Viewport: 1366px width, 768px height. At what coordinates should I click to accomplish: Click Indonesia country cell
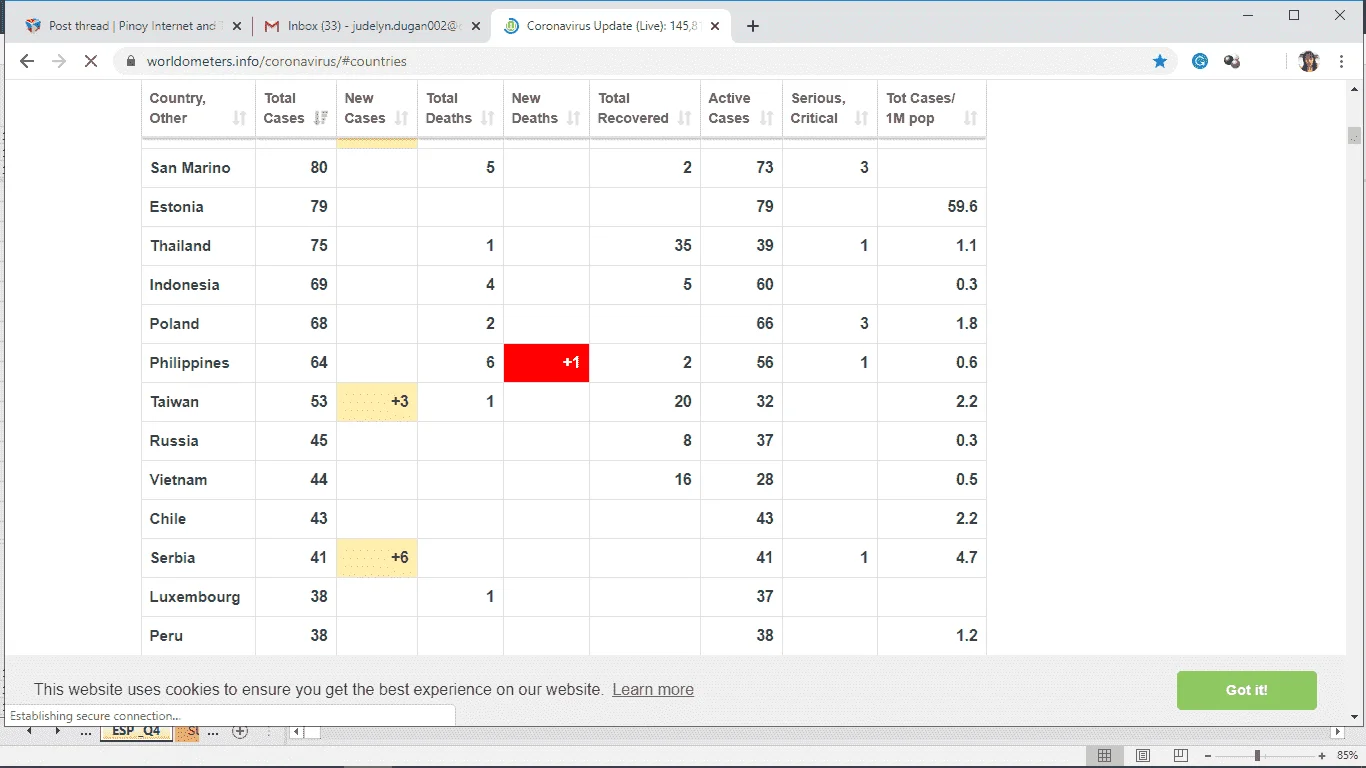(x=198, y=285)
